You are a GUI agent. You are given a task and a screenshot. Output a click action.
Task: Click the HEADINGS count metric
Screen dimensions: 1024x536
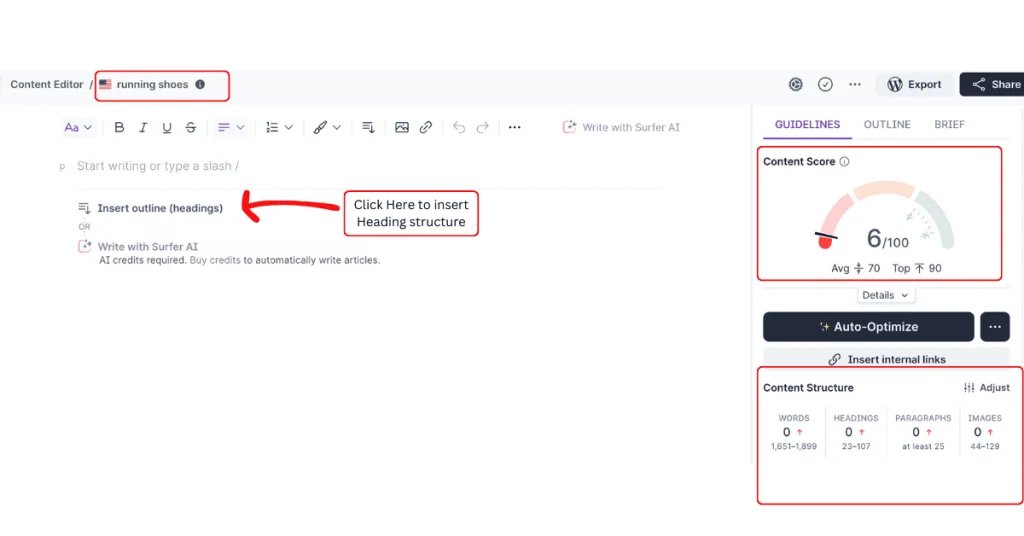click(856, 432)
